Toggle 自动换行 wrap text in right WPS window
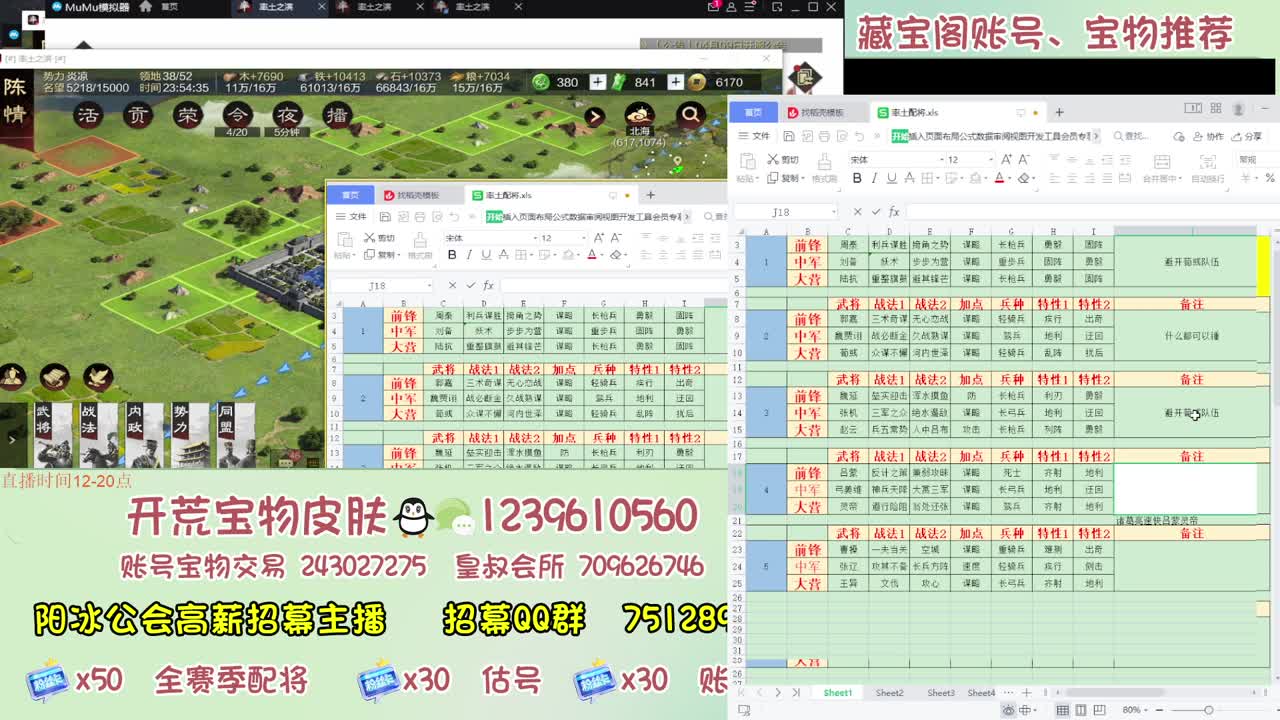The image size is (1280, 720). pyautogui.click(x=1209, y=169)
